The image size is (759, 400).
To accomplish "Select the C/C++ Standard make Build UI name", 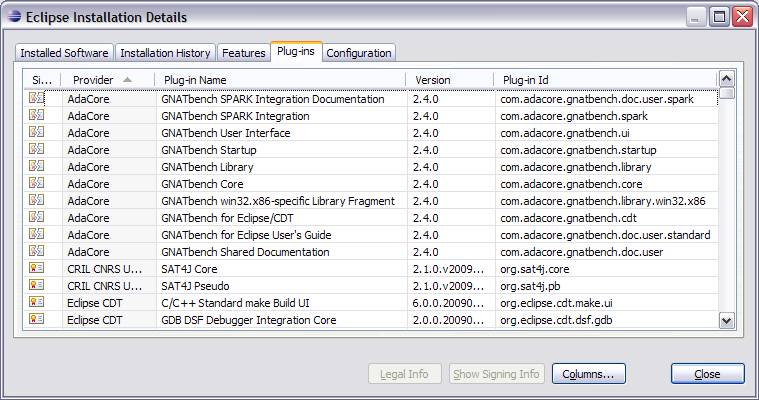I will tap(235, 303).
